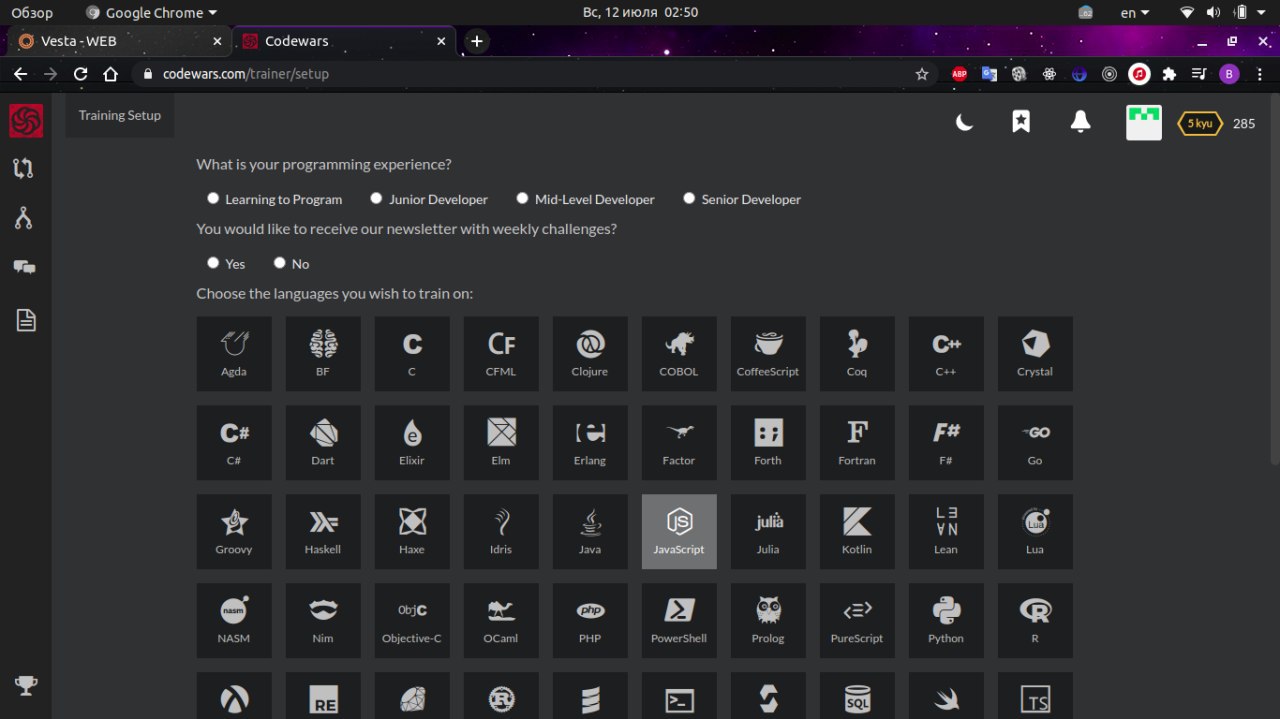Choose the BF language tile
The height and width of the screenshot is (719, 1280).
tap(323, 354)
